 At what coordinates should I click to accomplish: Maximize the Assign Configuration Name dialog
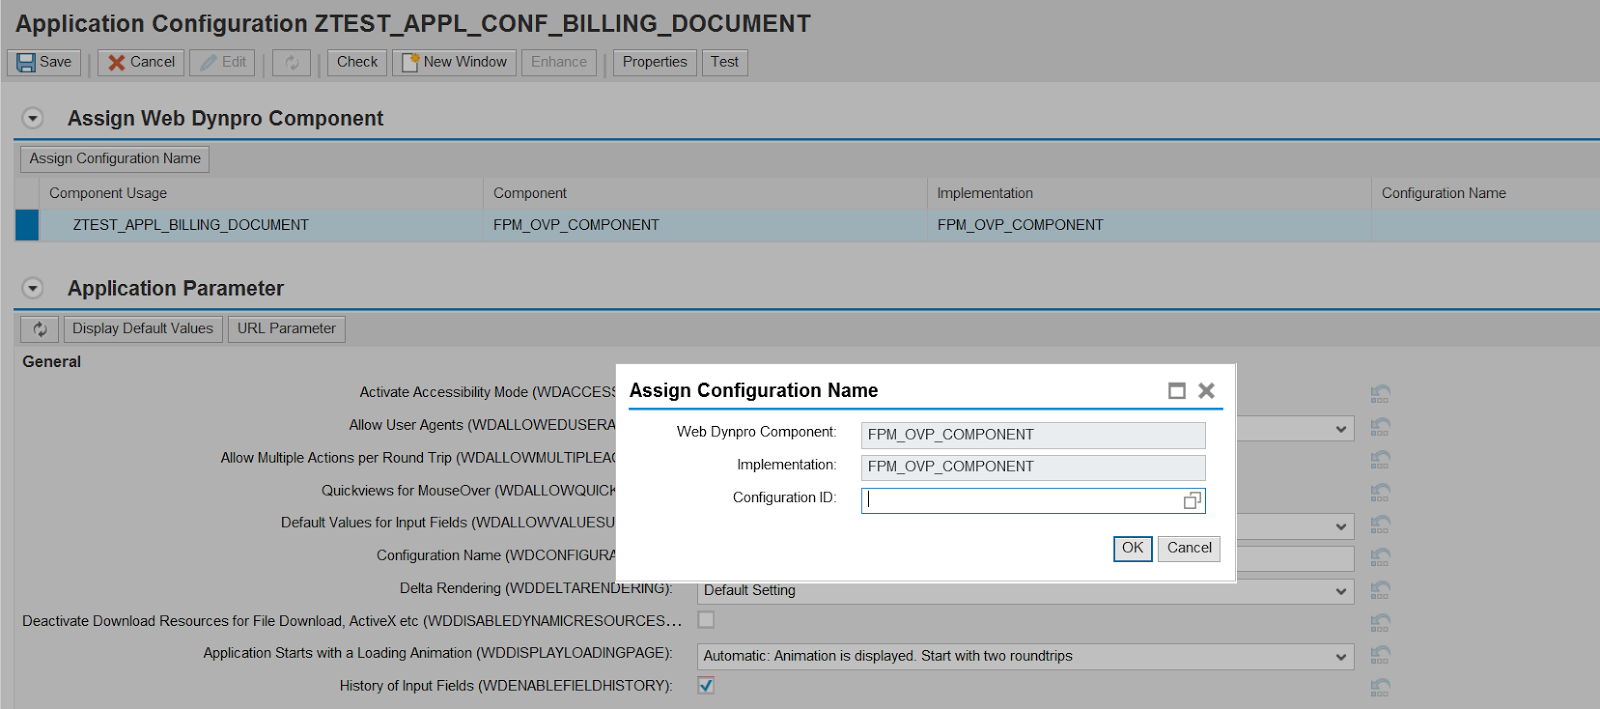[x=1177, y=391]
